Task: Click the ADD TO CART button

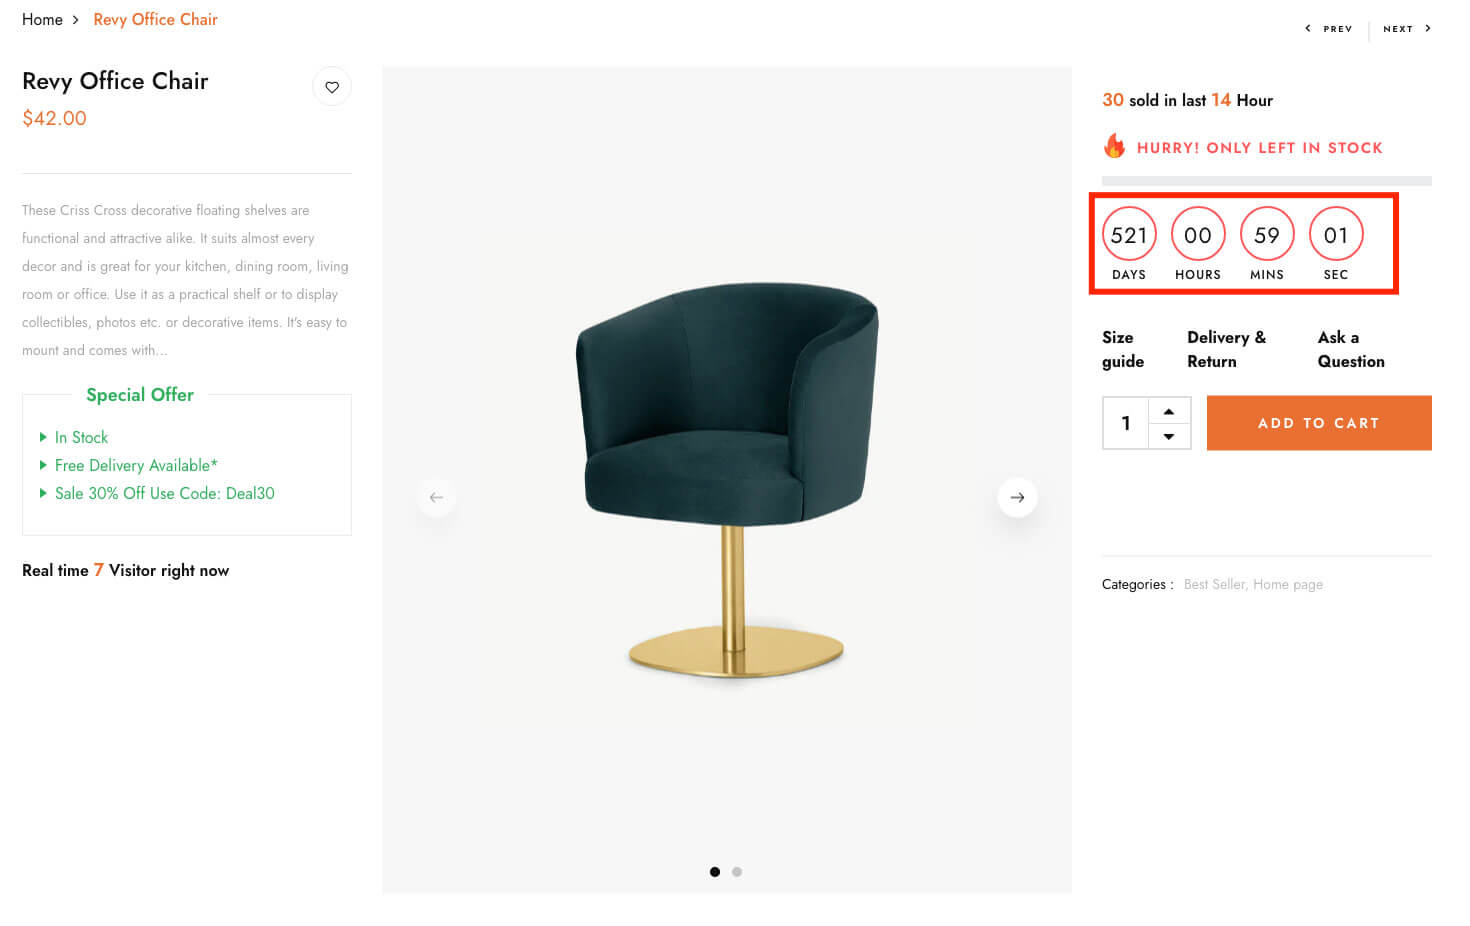Action: point(1319,423)
